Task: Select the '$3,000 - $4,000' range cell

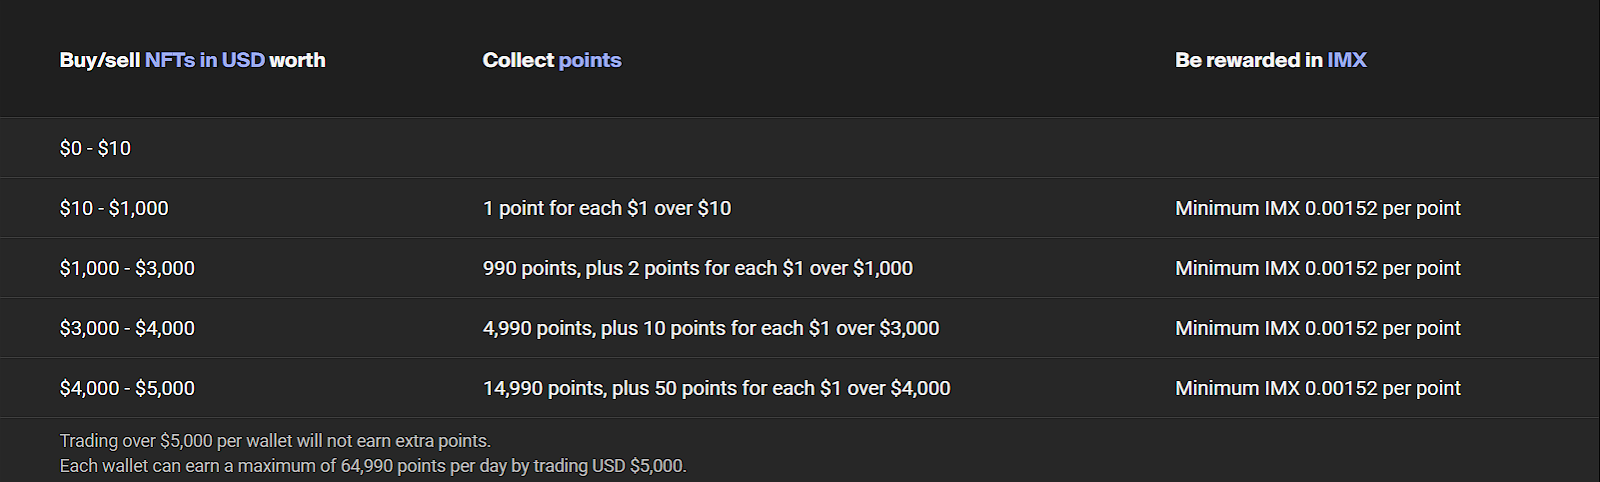Action: tap(127, 328)
